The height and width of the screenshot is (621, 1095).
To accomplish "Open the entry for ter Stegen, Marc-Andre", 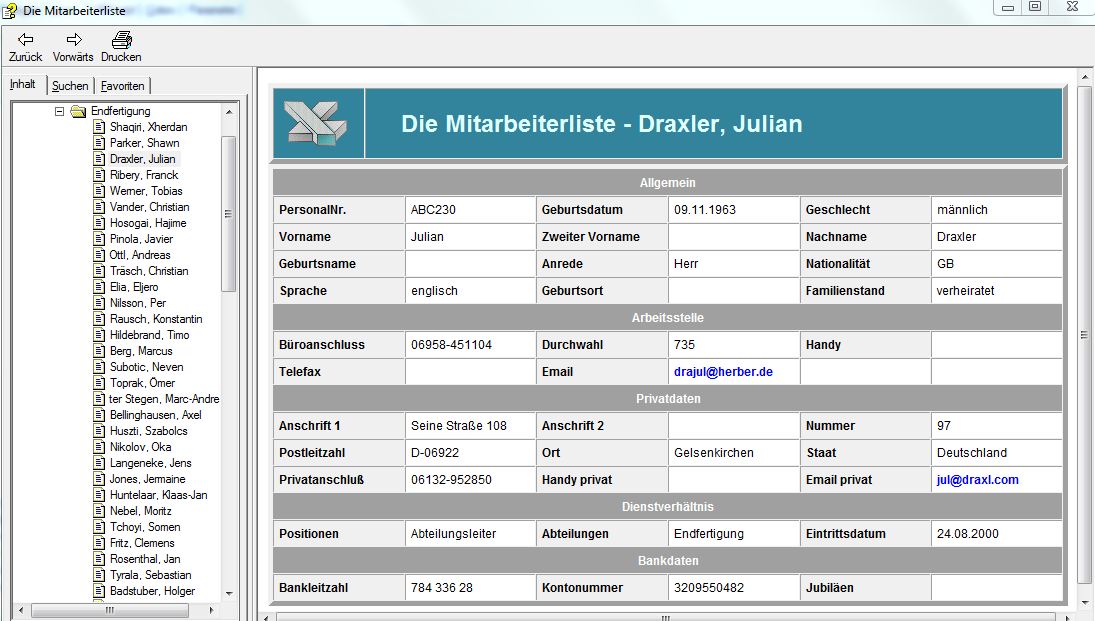I will 164,399.
